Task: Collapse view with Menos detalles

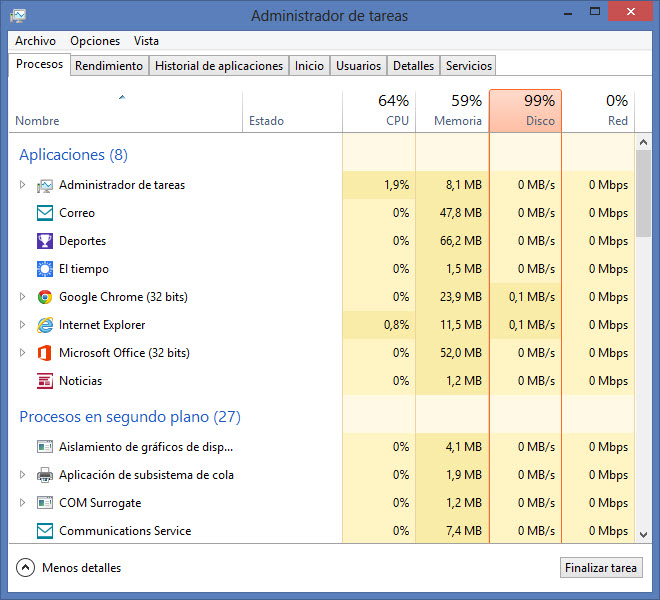Action: point(69,568)
